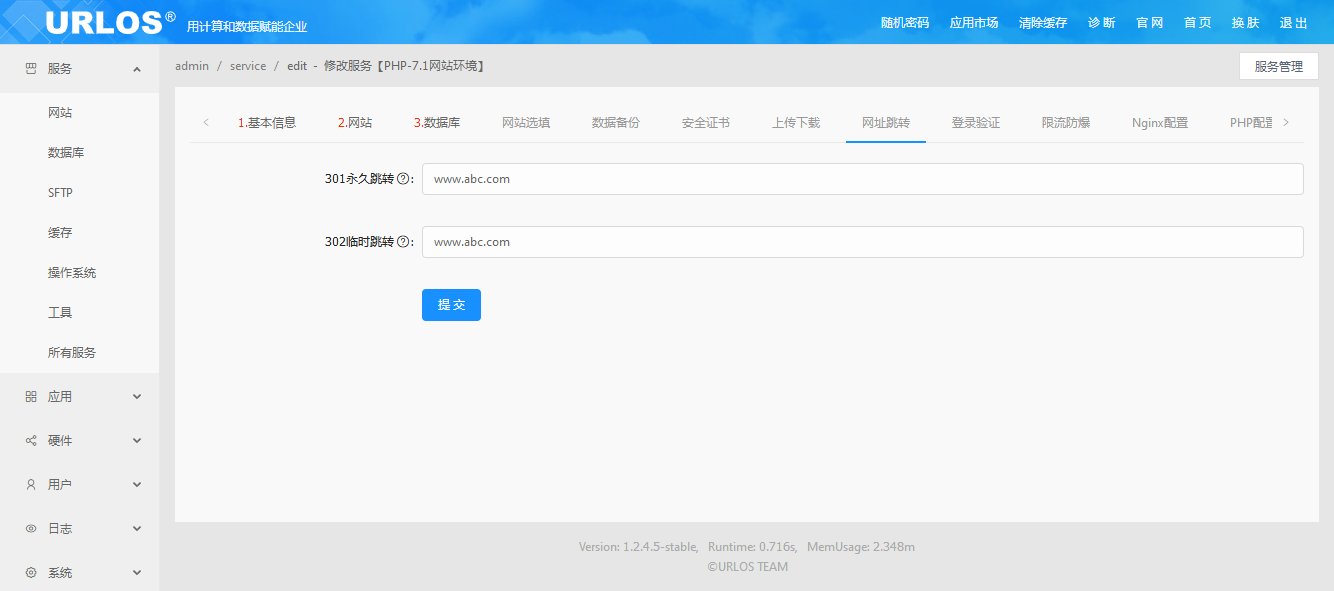
Task: Click help icon beside 302临时跳转
Action: pyautogui.click(x=403, y=242)
